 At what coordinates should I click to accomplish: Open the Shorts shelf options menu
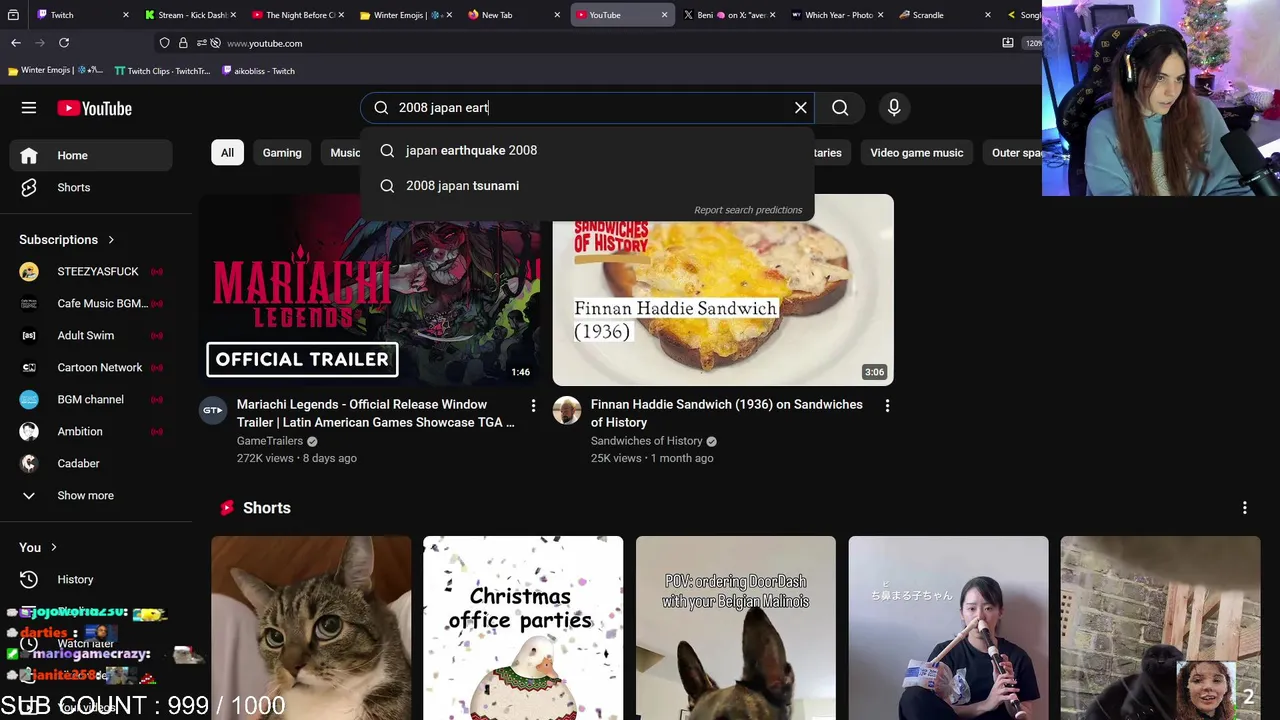tap(1245, 508)
